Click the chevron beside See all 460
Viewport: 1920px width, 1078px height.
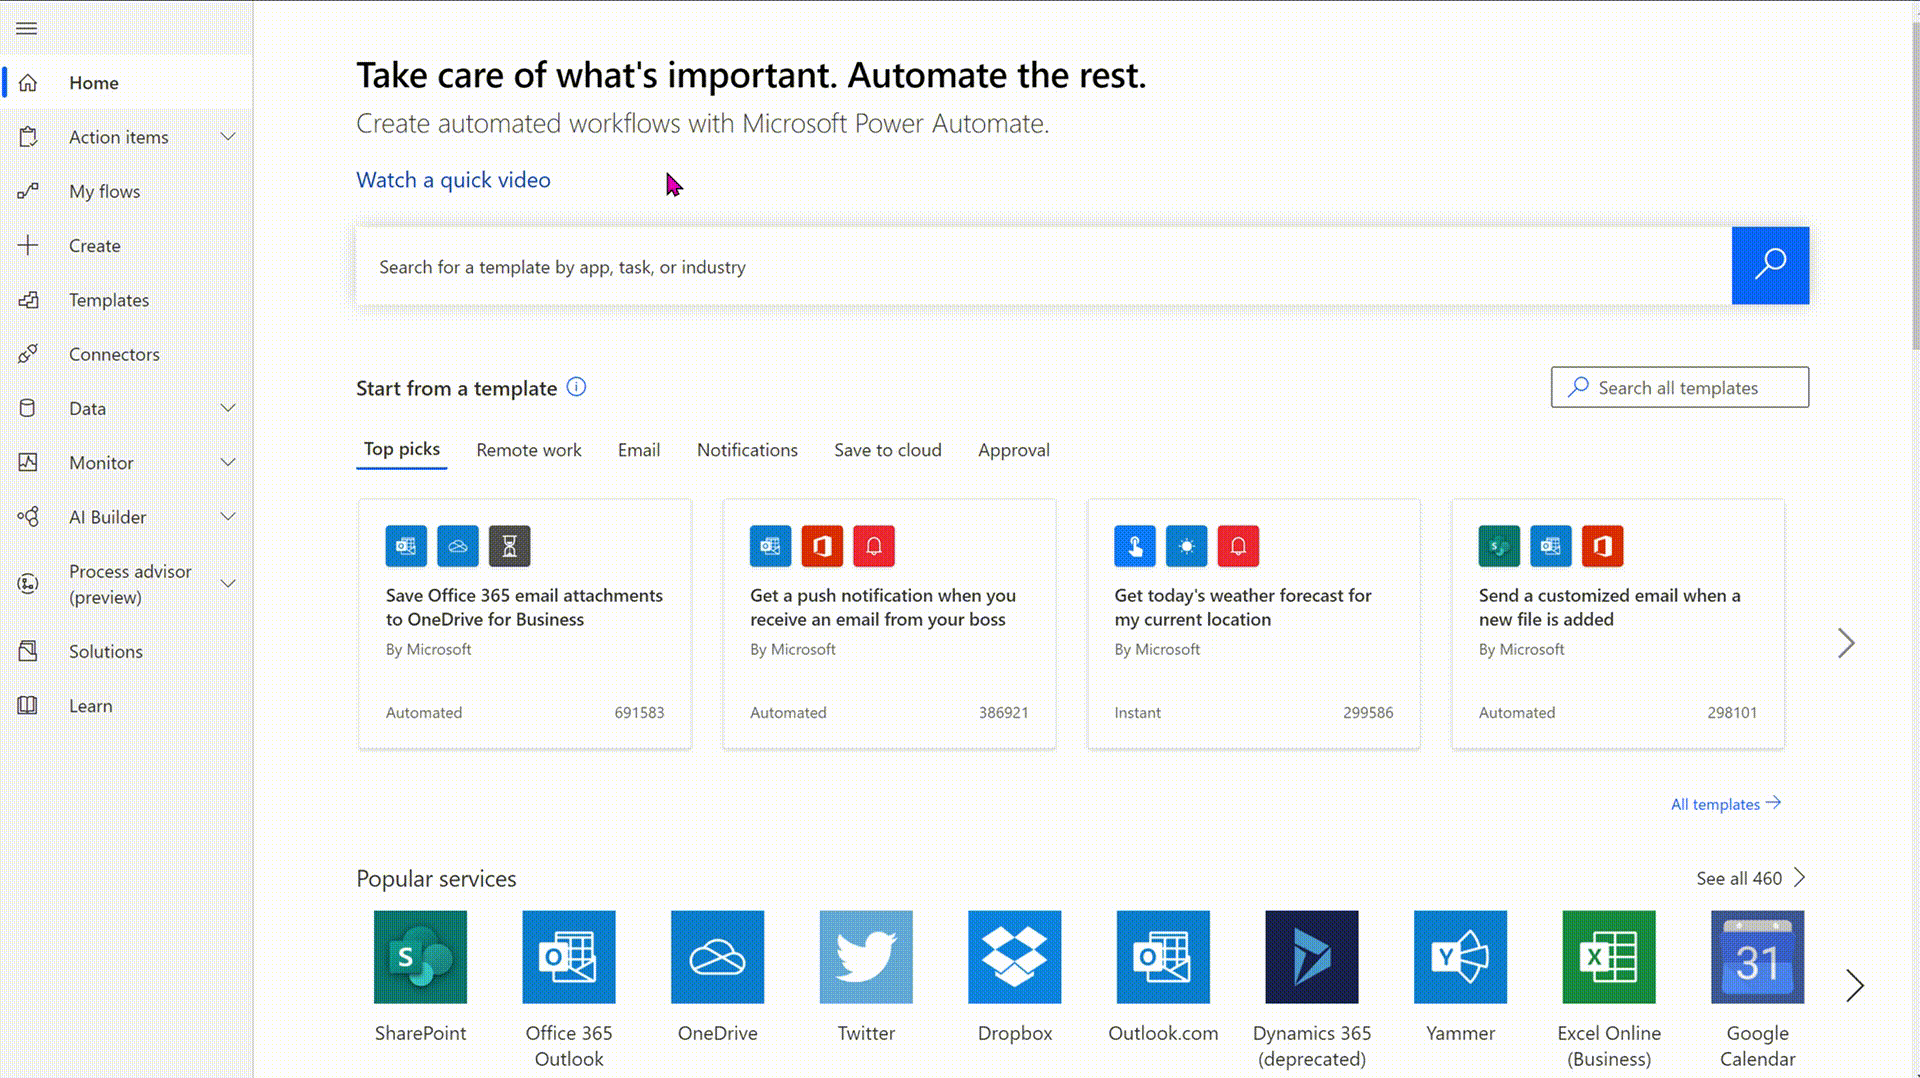click(x=1800, y=878)
